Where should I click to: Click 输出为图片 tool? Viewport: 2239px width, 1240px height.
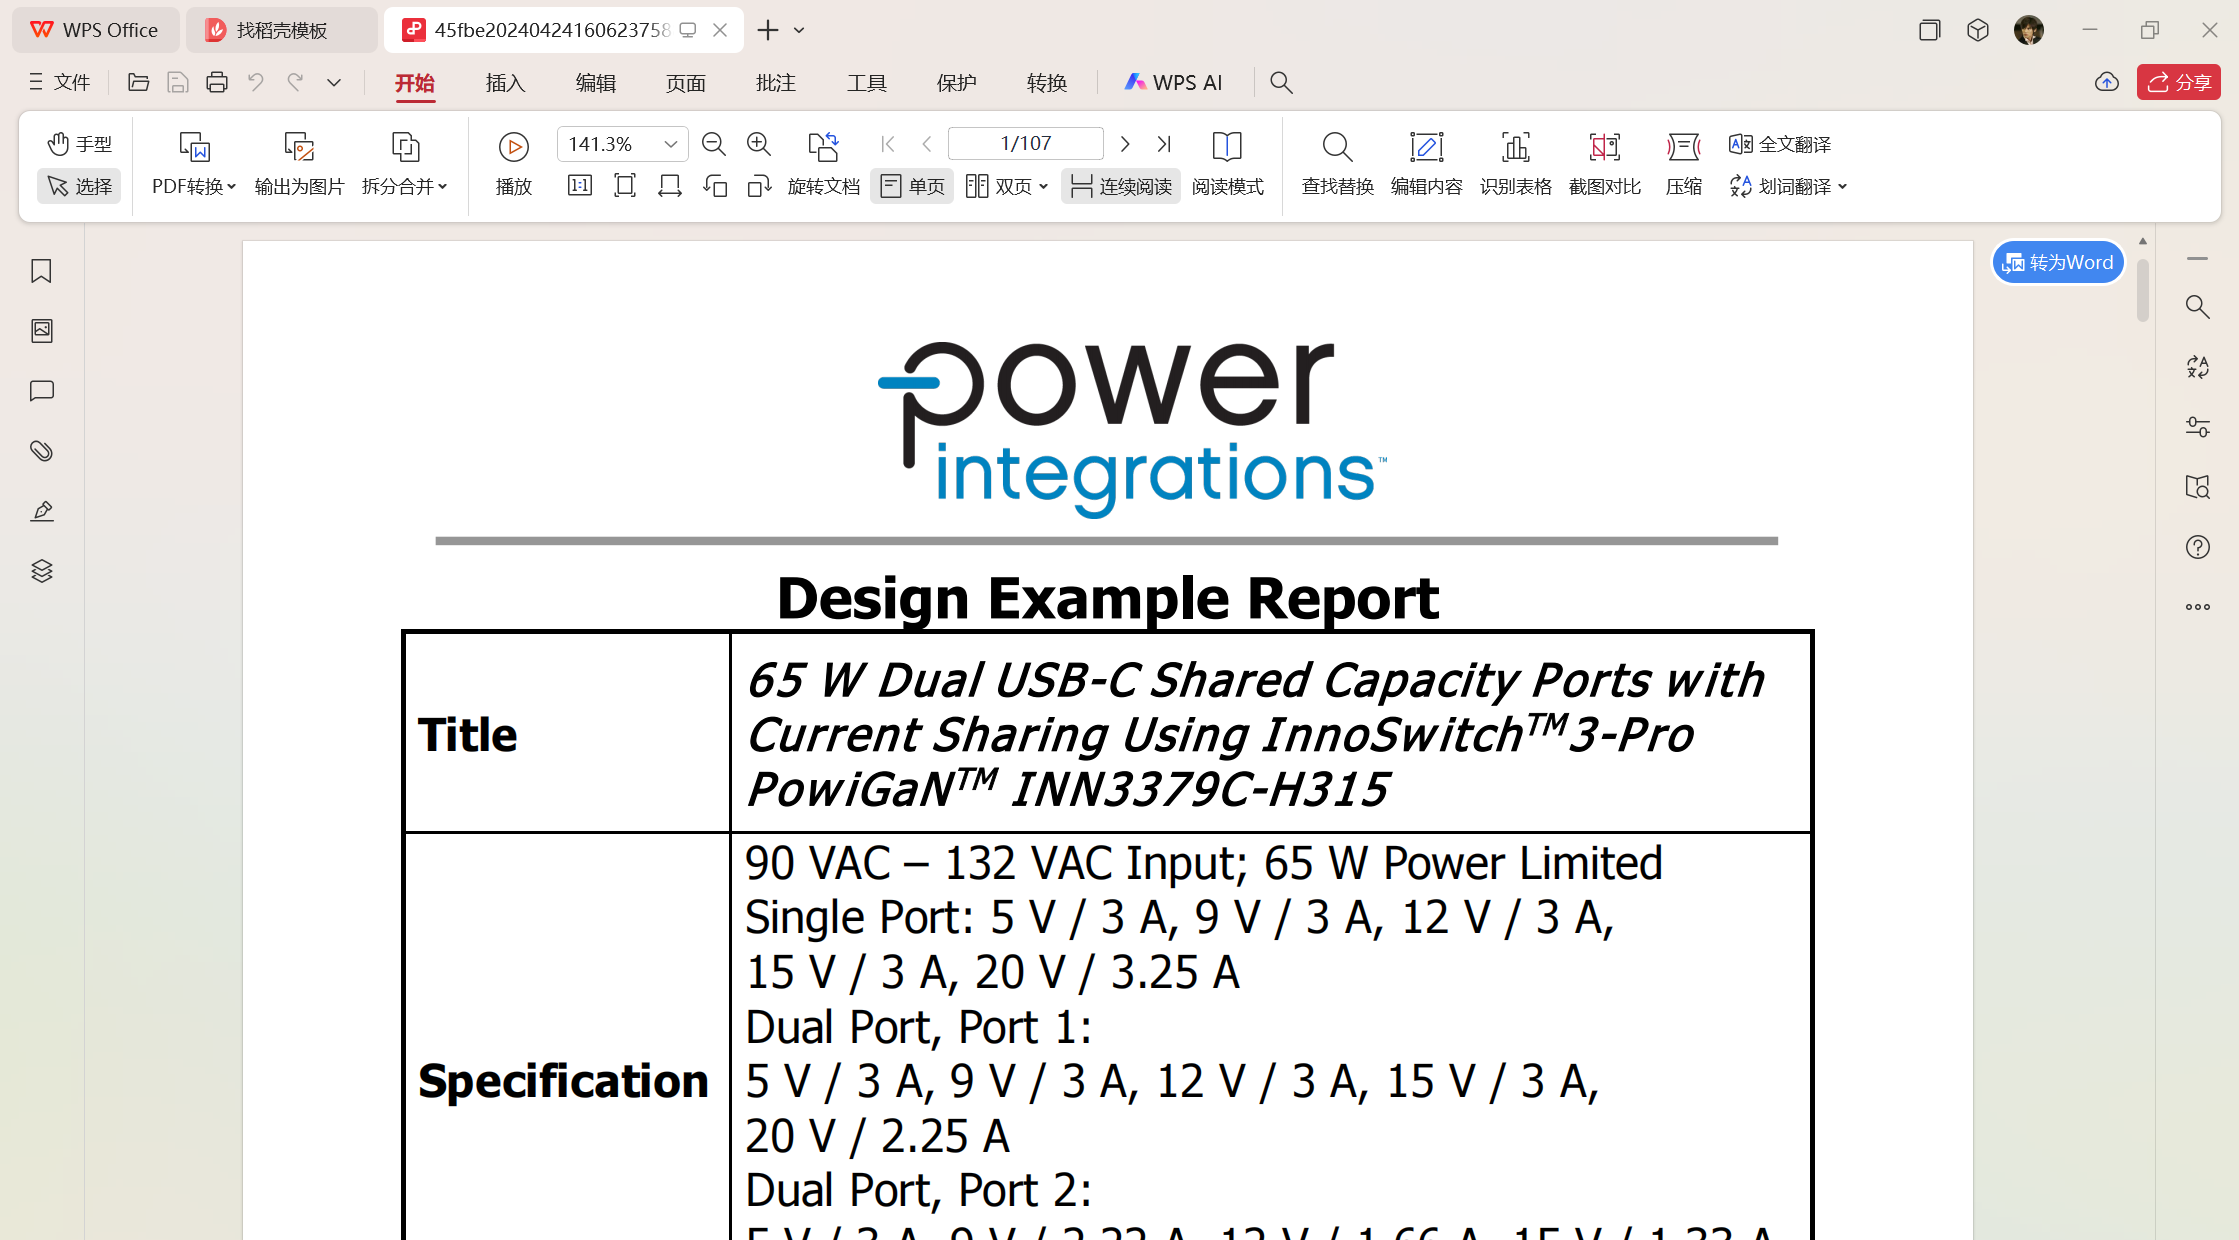tap(299, 164)
